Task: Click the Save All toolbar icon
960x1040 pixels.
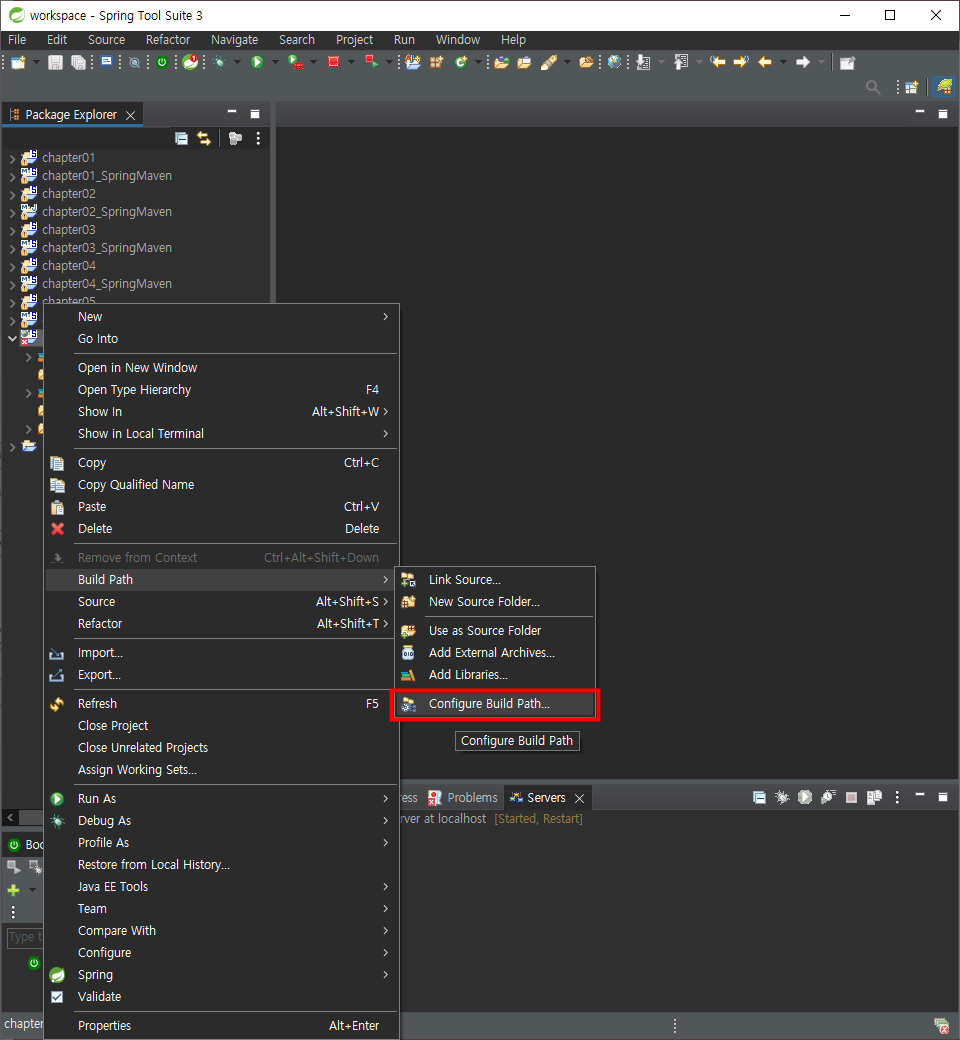Action: 78,62
